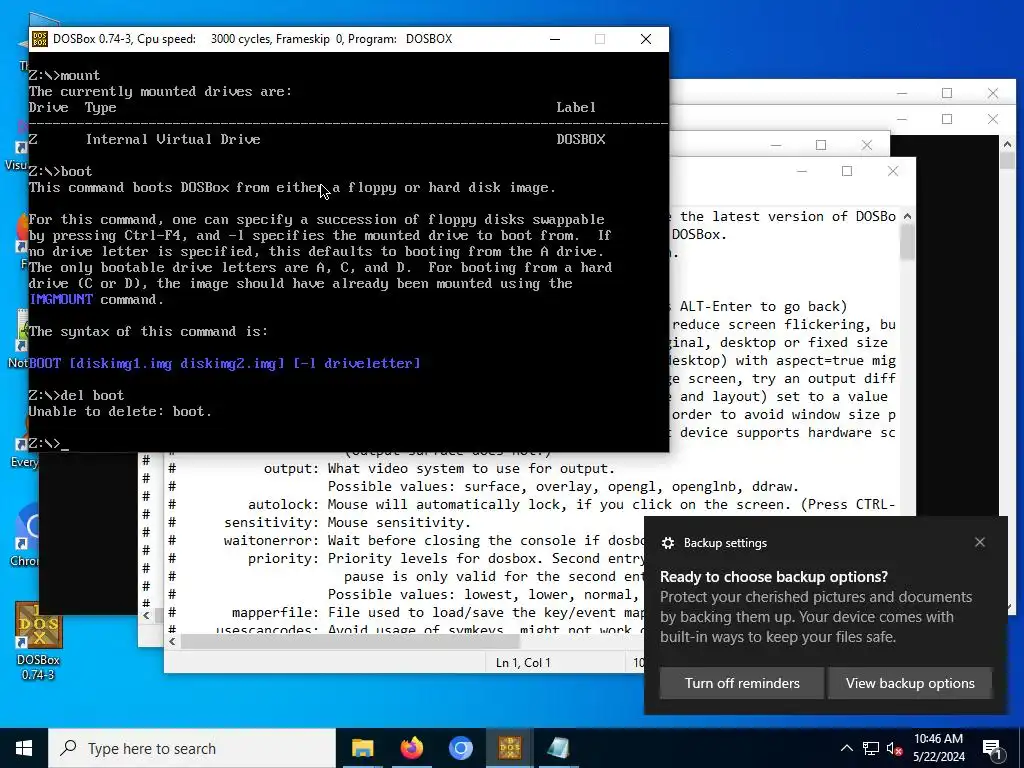Click 'Internal Virtual Drive' text in DOSBox
The image size is (1024, 768).
click(173, 139)
